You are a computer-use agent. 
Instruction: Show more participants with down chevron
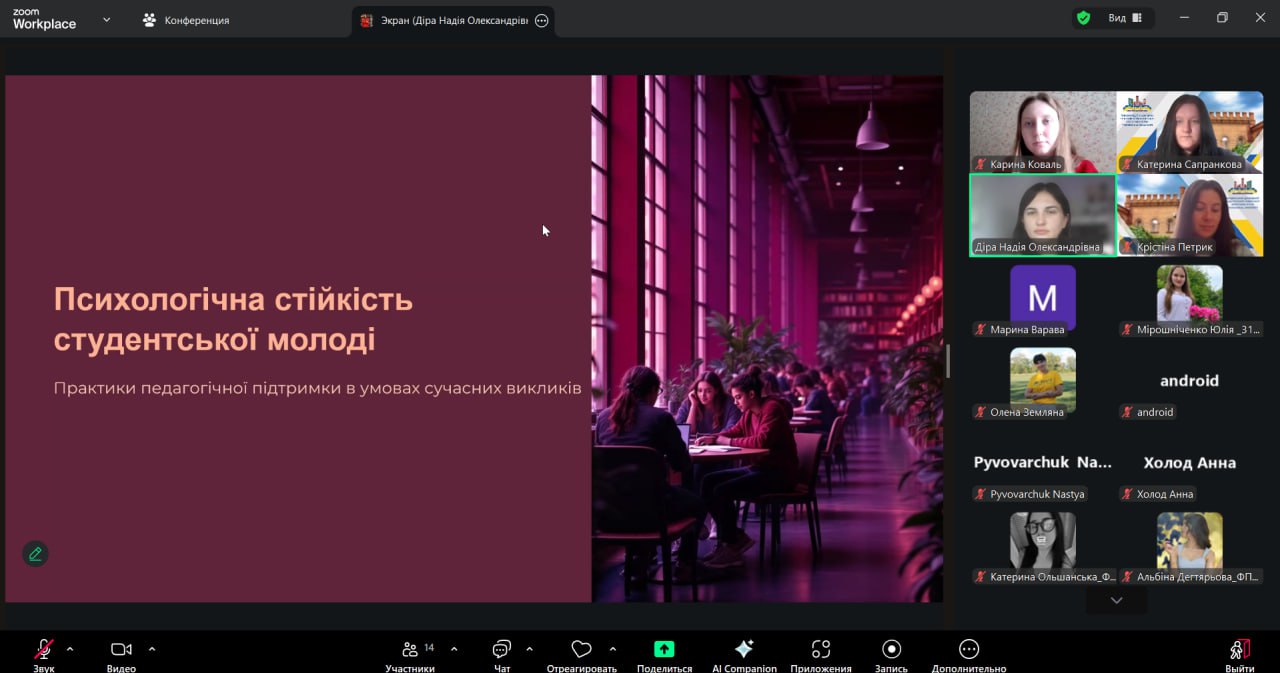(1116, 600)
